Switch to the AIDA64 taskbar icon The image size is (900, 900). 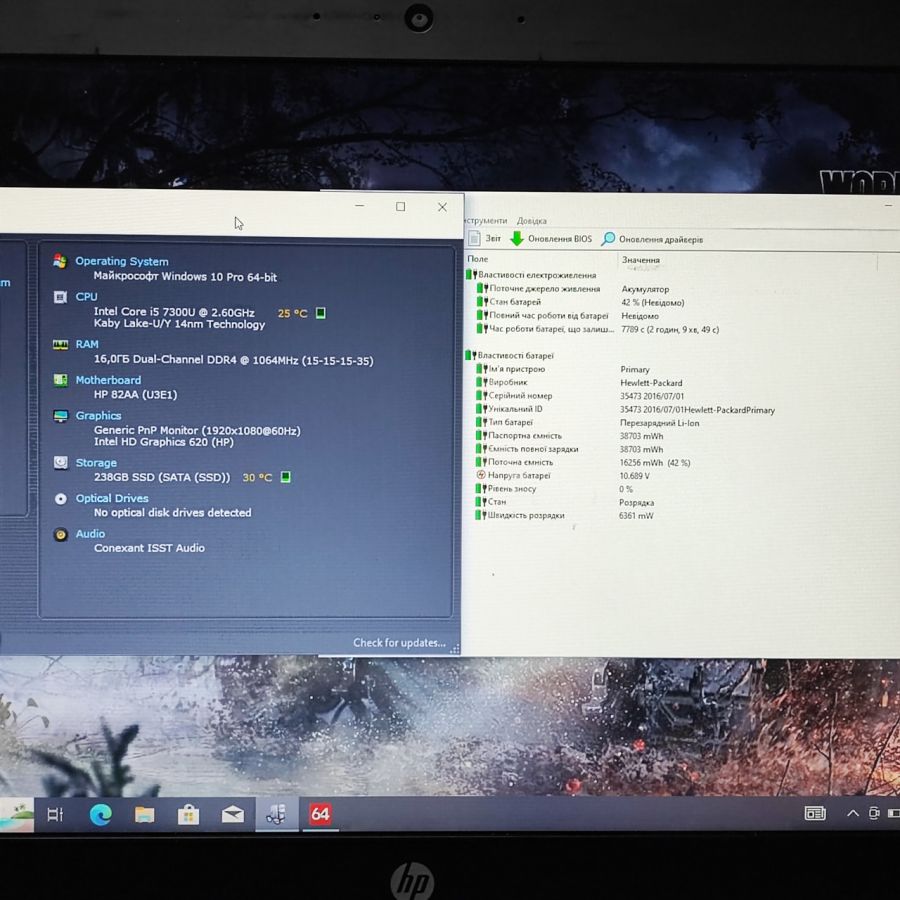320,814
